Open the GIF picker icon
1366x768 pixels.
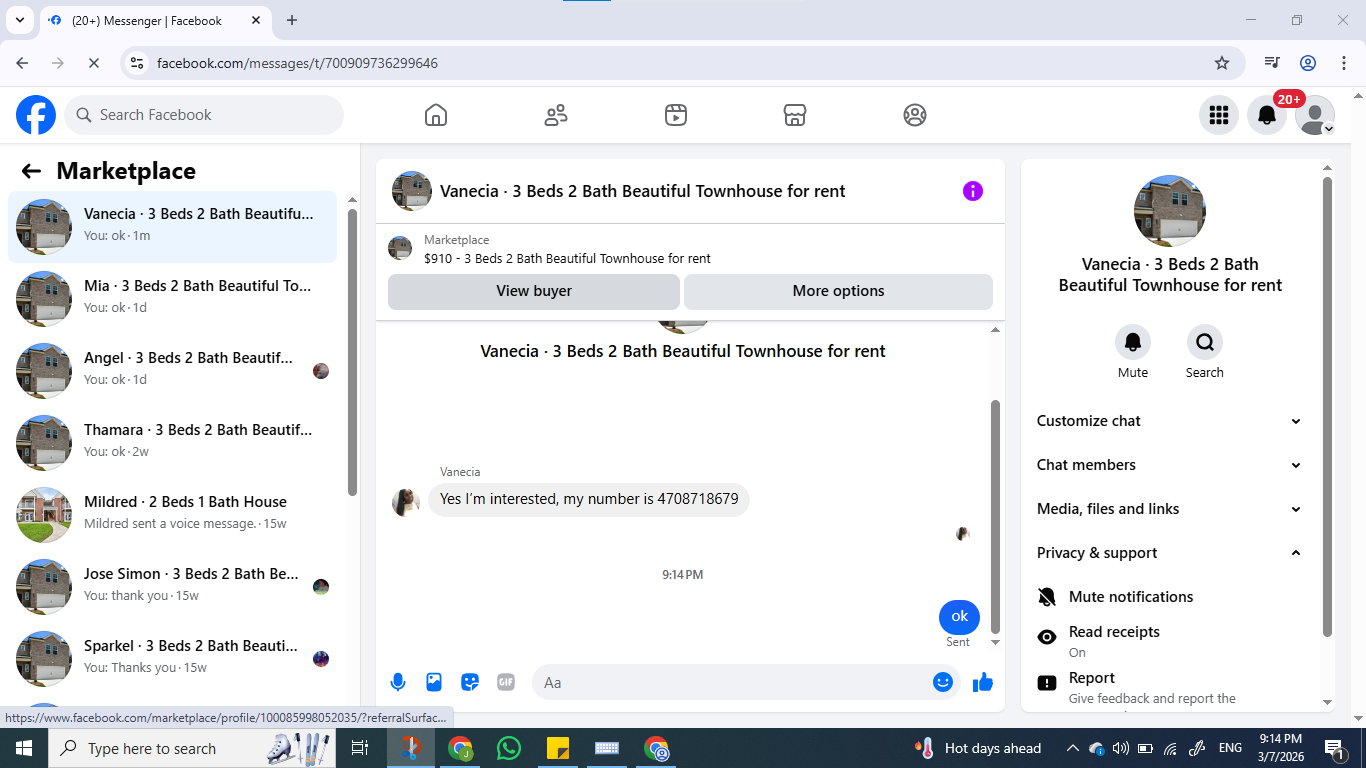(x=506, y=682)
